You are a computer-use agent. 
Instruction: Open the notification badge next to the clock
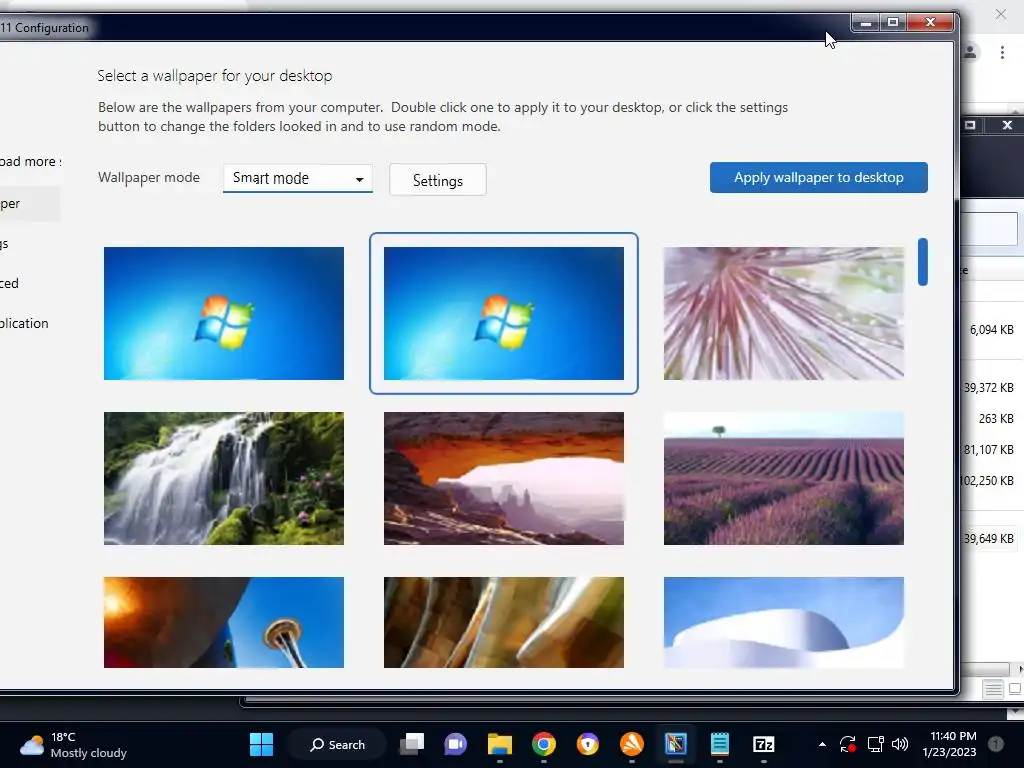click(996, 744)
